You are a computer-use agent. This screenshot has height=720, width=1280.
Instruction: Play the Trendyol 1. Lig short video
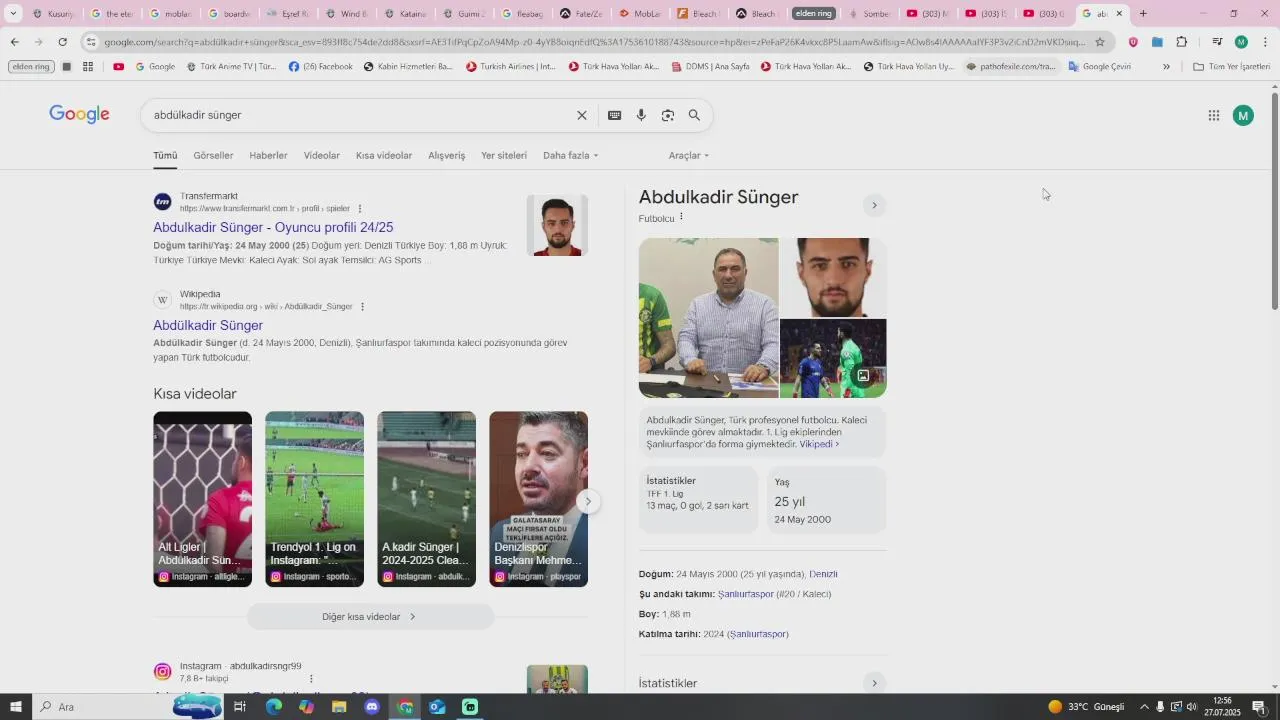pyautogui.click(x=314, y=499)
